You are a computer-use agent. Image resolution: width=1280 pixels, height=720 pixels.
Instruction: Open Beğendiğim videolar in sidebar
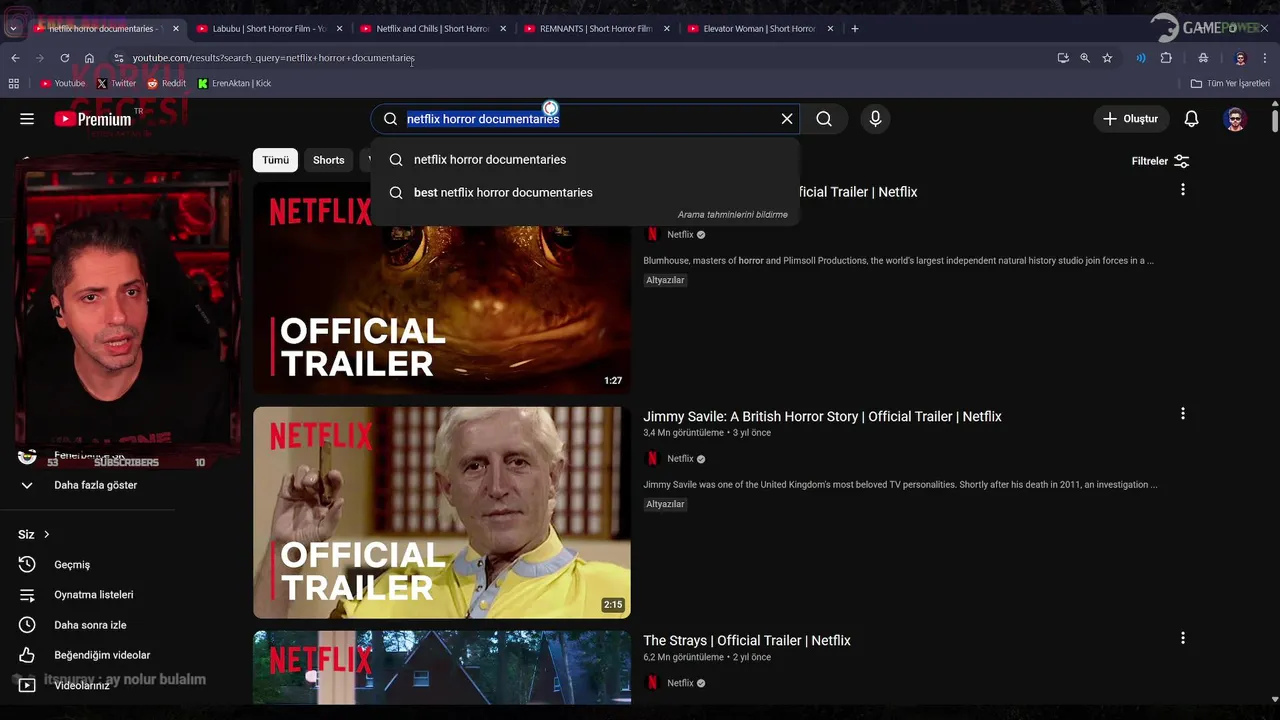point(102,655)
